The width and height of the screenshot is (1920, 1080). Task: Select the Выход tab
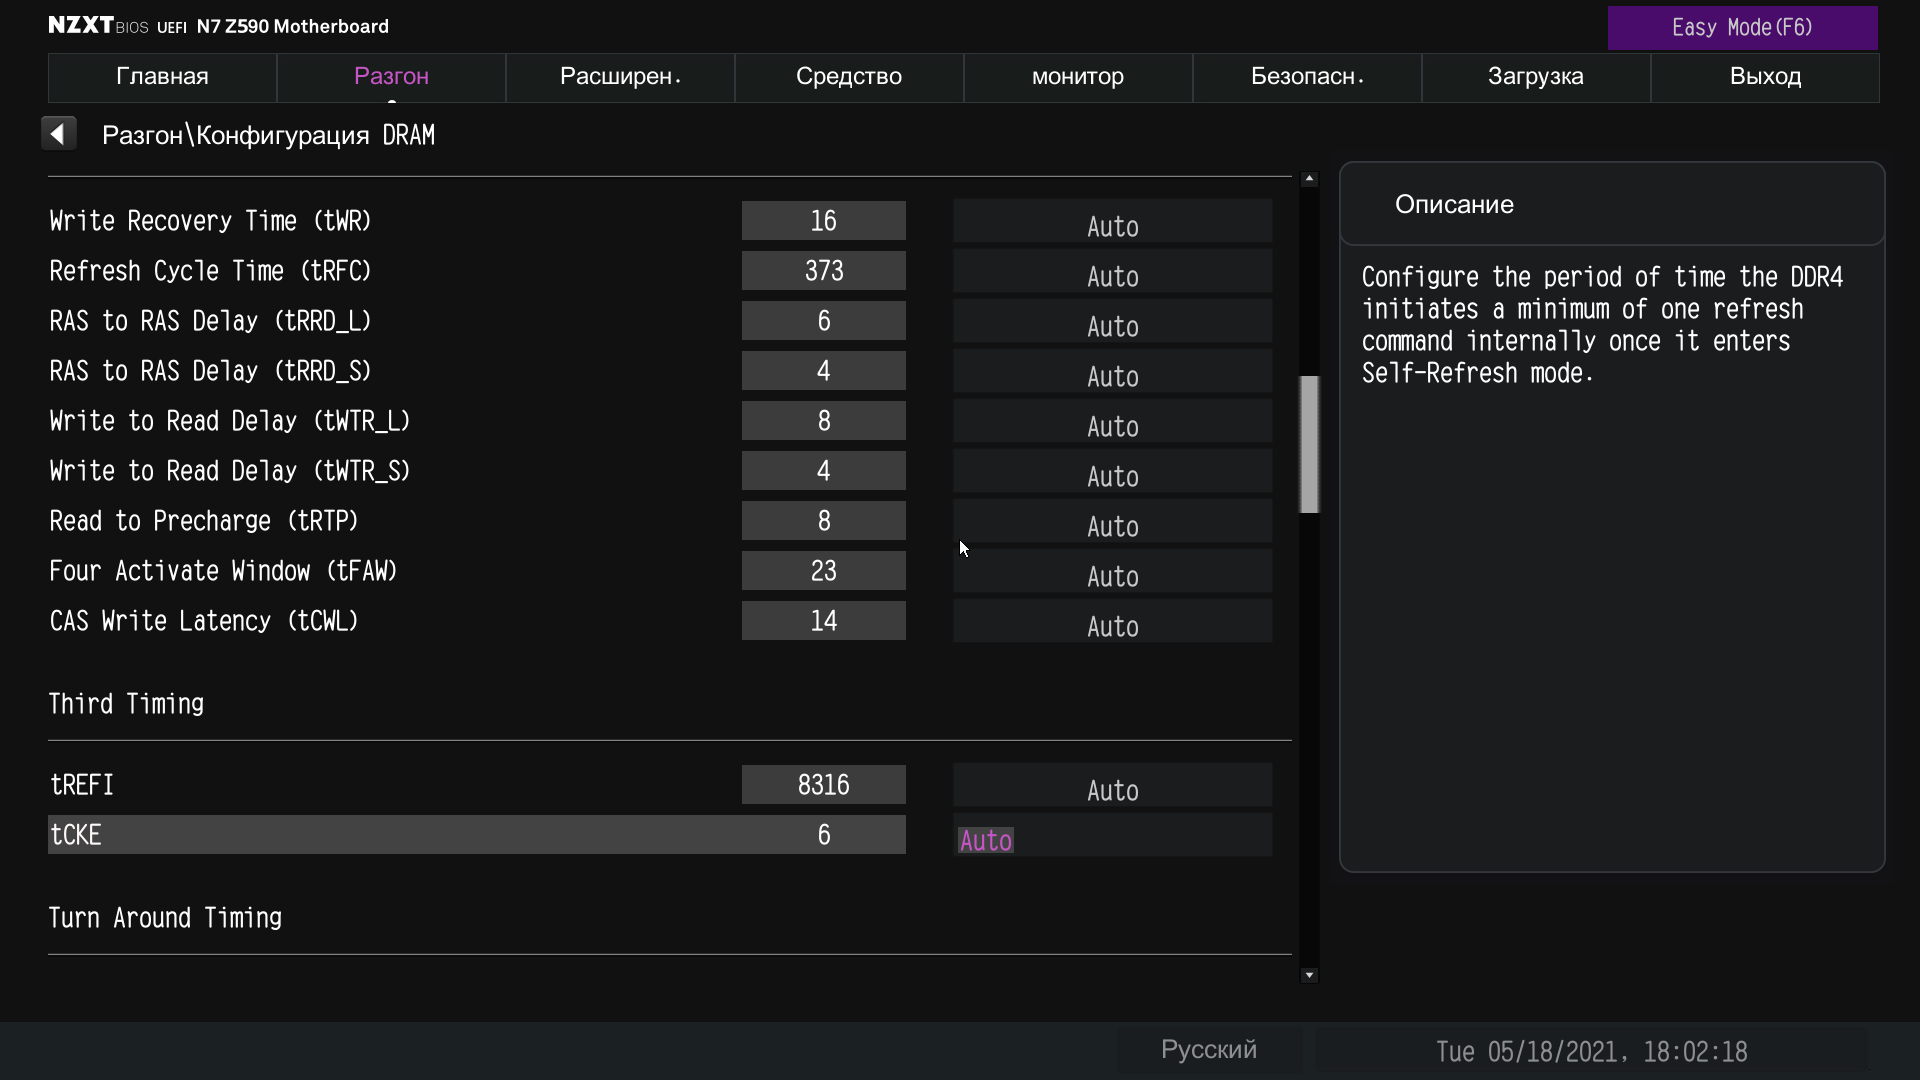point(1765,77)
